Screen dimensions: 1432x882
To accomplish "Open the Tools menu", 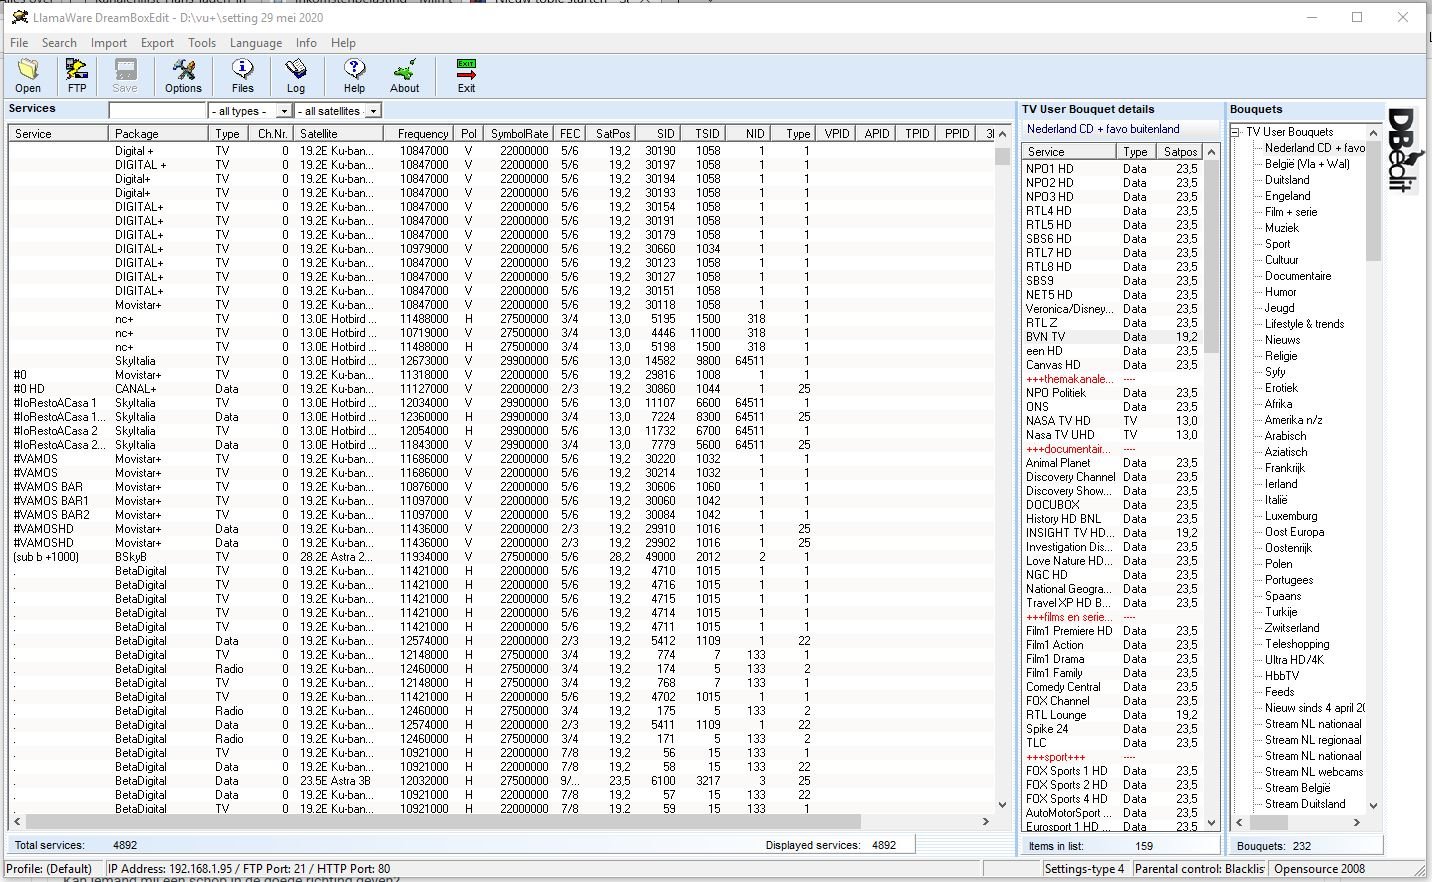I will [x=202, y=43].
